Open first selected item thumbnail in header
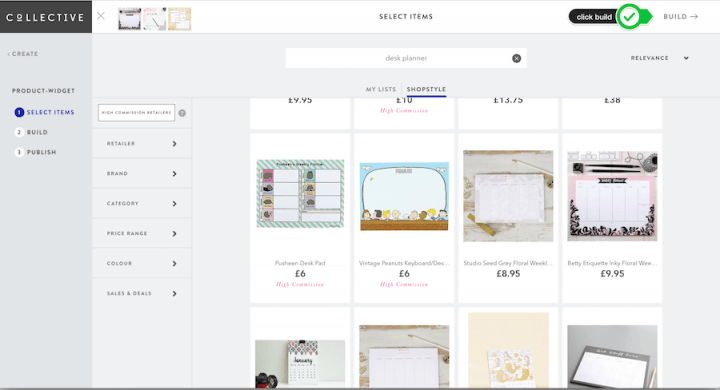Image resolution: width=720 pixels, height=390 pixels. point(129,19)
